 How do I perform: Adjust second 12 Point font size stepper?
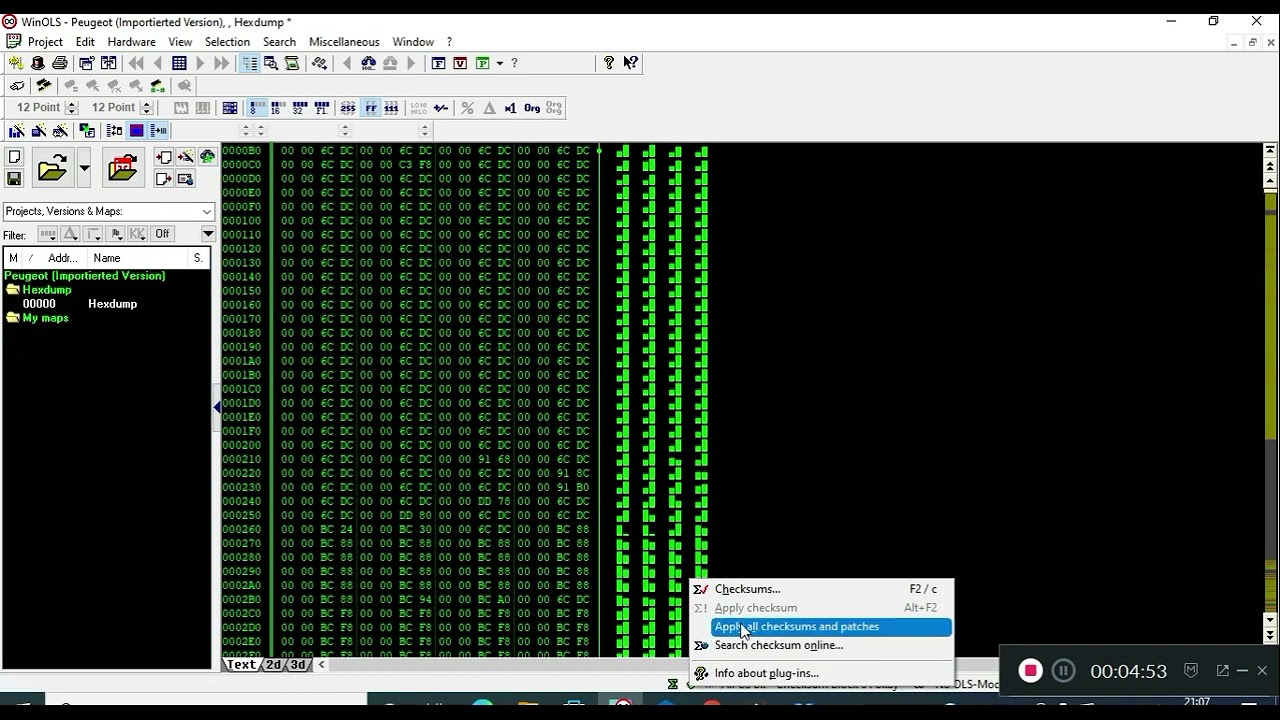click(x=146, y=108)
